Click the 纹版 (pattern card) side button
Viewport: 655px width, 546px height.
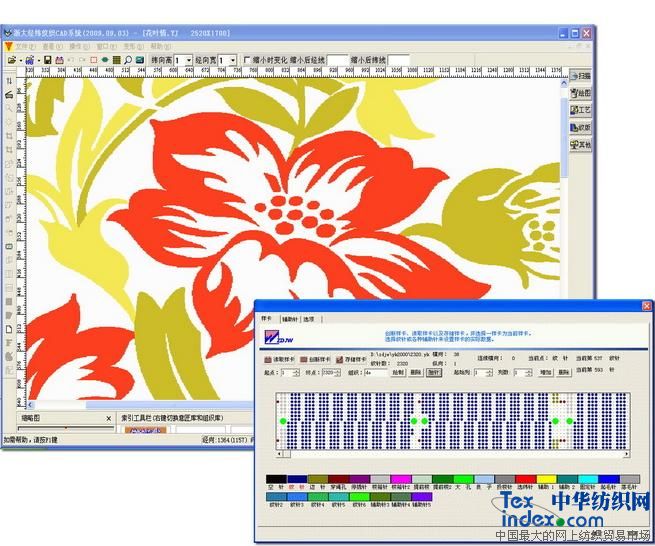point(580,127)
